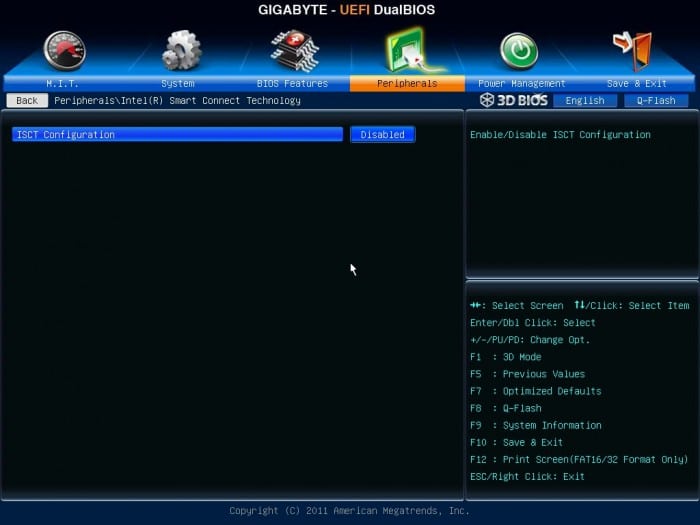Open the BIOS Features chip icon
Viewport: 700px width, 525px height.
coord(295,50)
